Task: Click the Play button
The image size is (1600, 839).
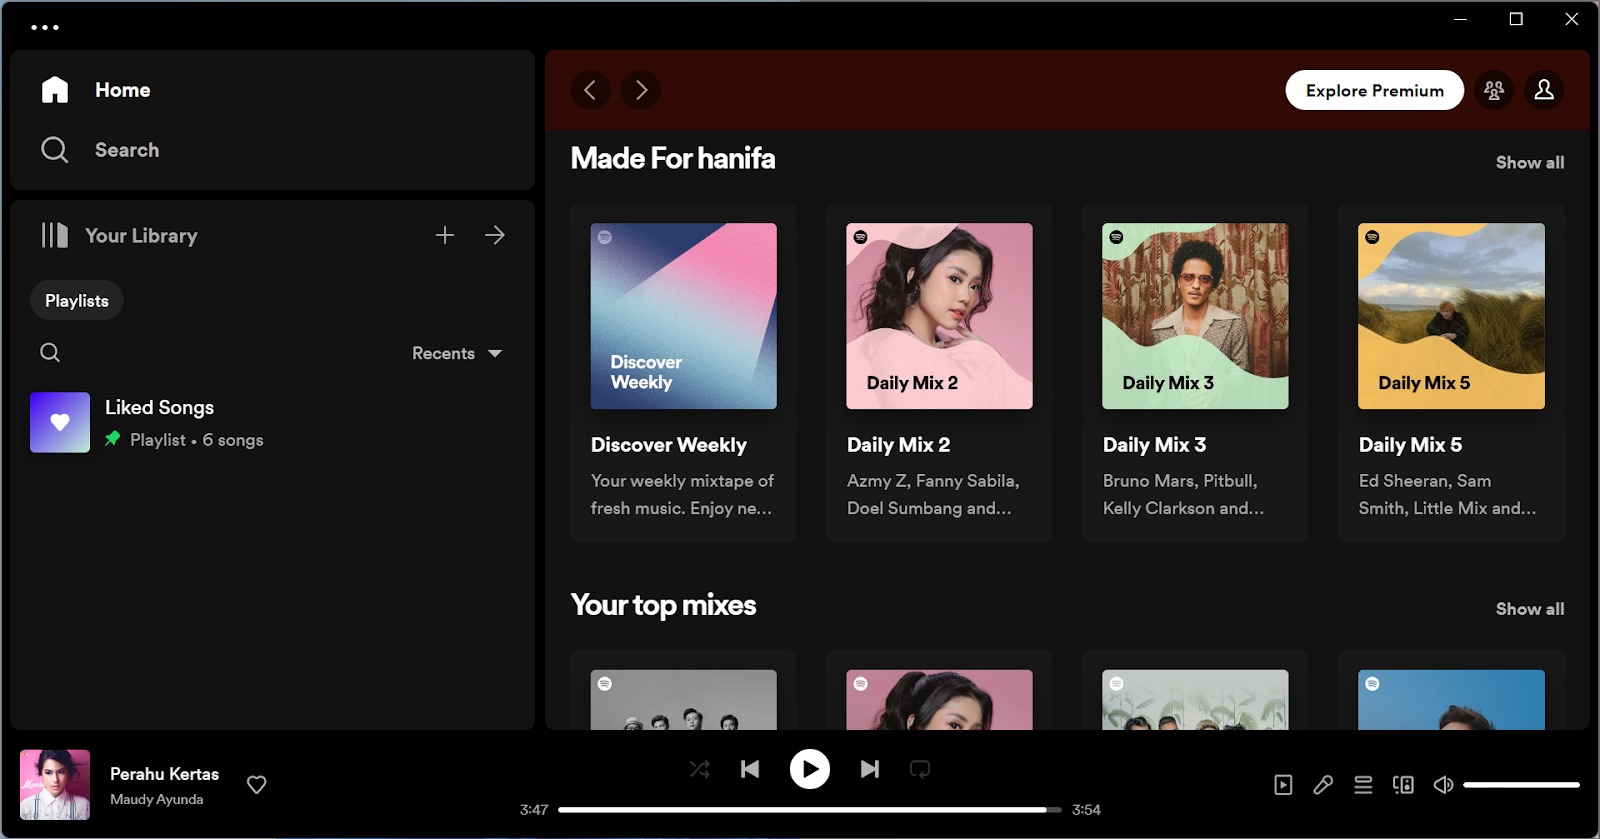Action: (810, 769)
